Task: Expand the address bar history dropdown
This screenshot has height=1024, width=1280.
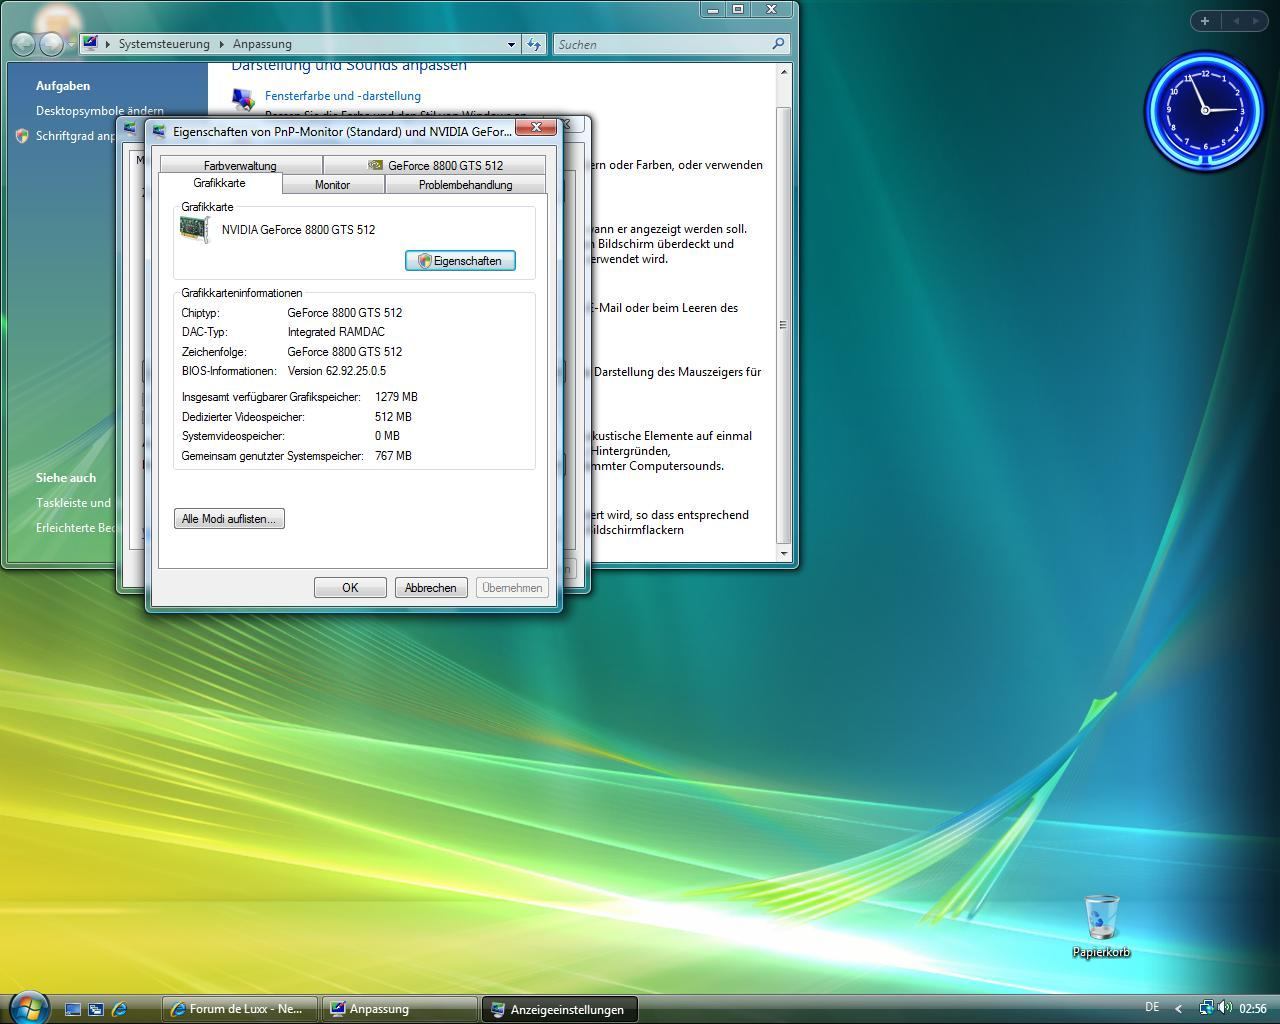Action: [511, 44]
